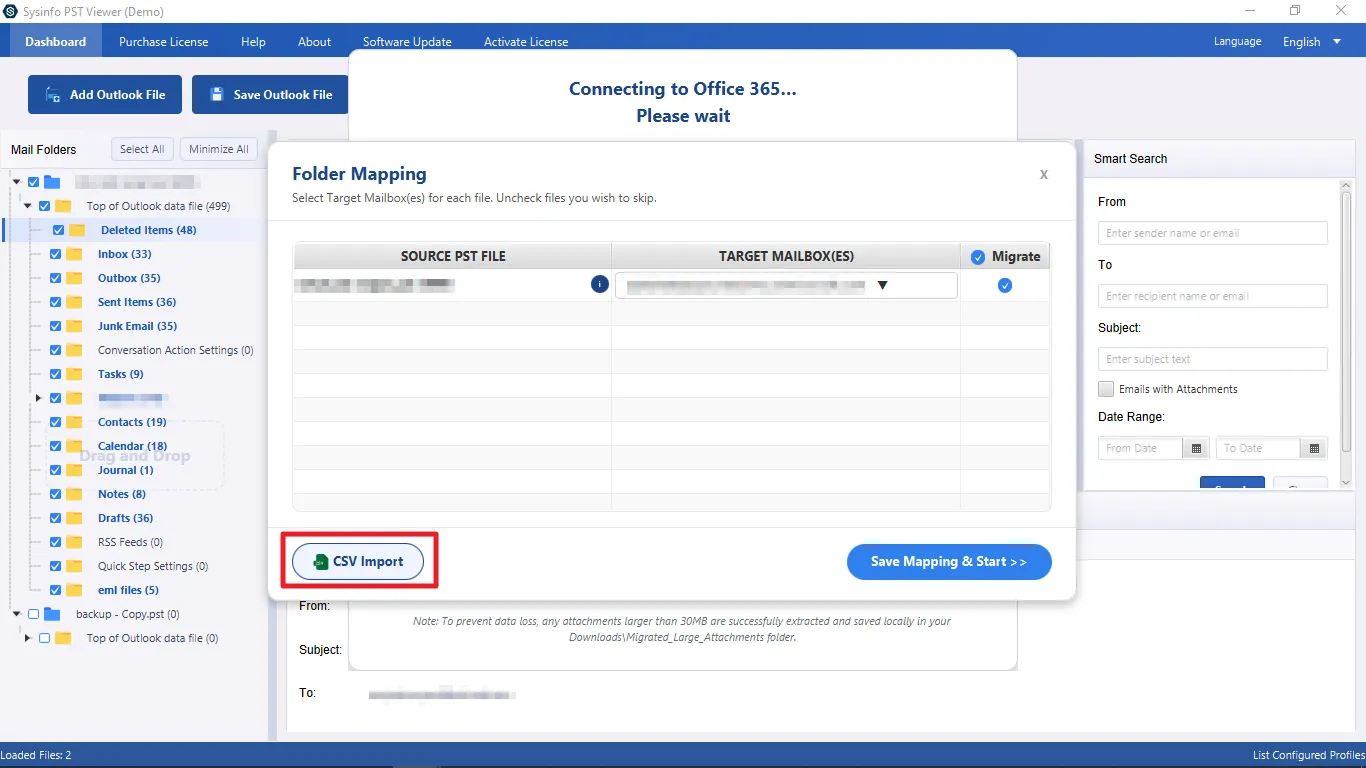
Task: Focus the From sender name or email field
Action: click(1213, 233)
